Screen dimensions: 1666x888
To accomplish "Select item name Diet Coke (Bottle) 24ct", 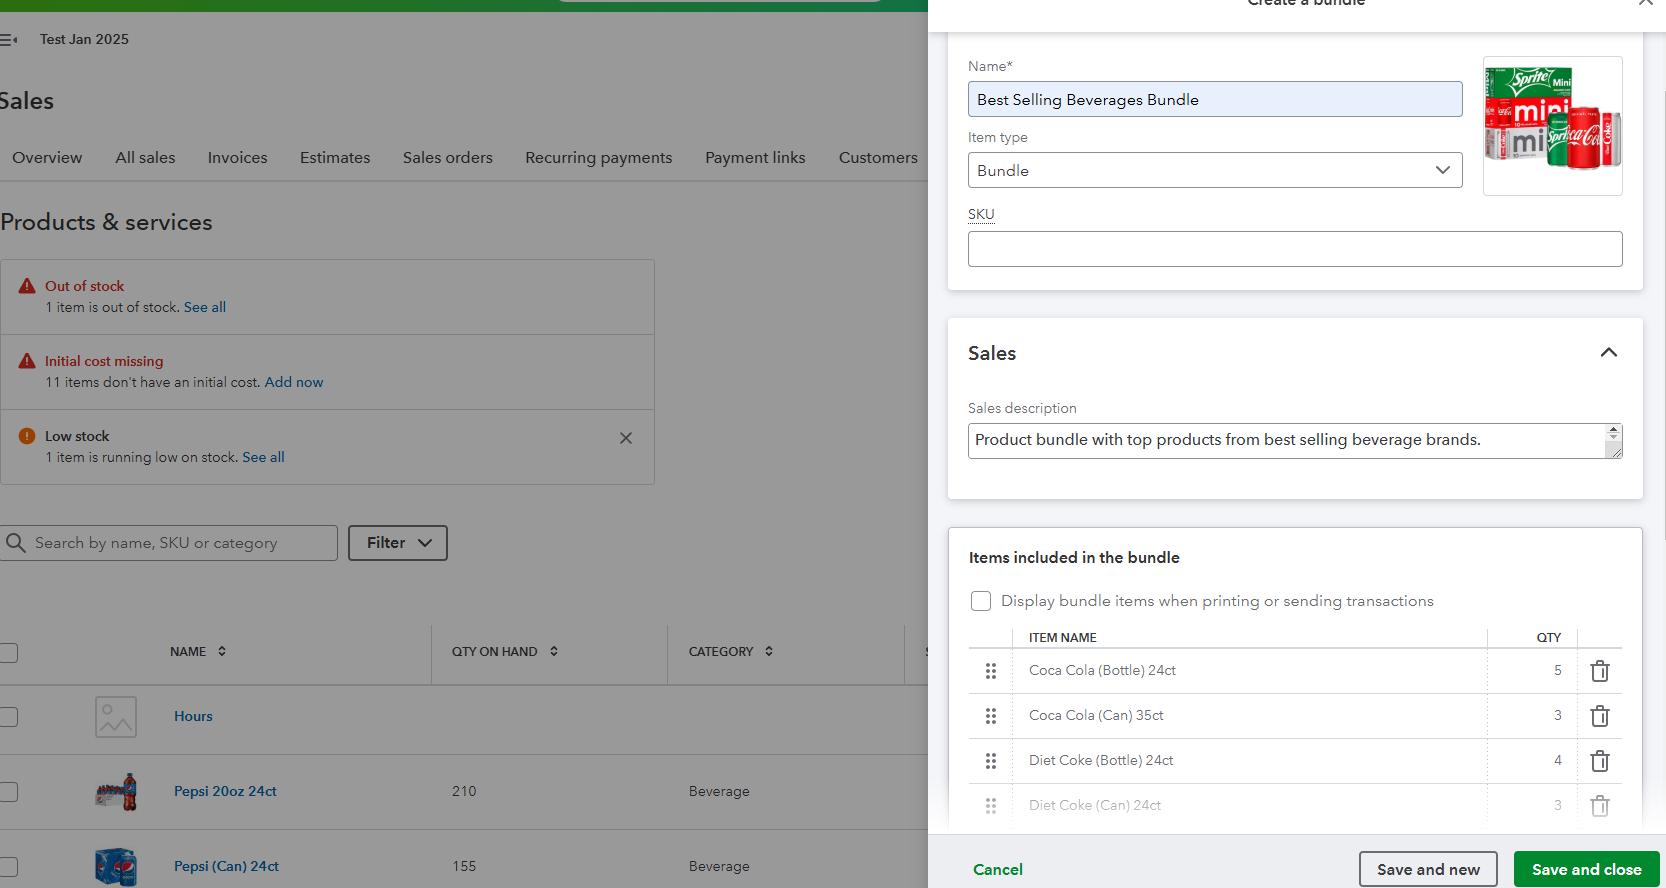I will [1101, 760].
